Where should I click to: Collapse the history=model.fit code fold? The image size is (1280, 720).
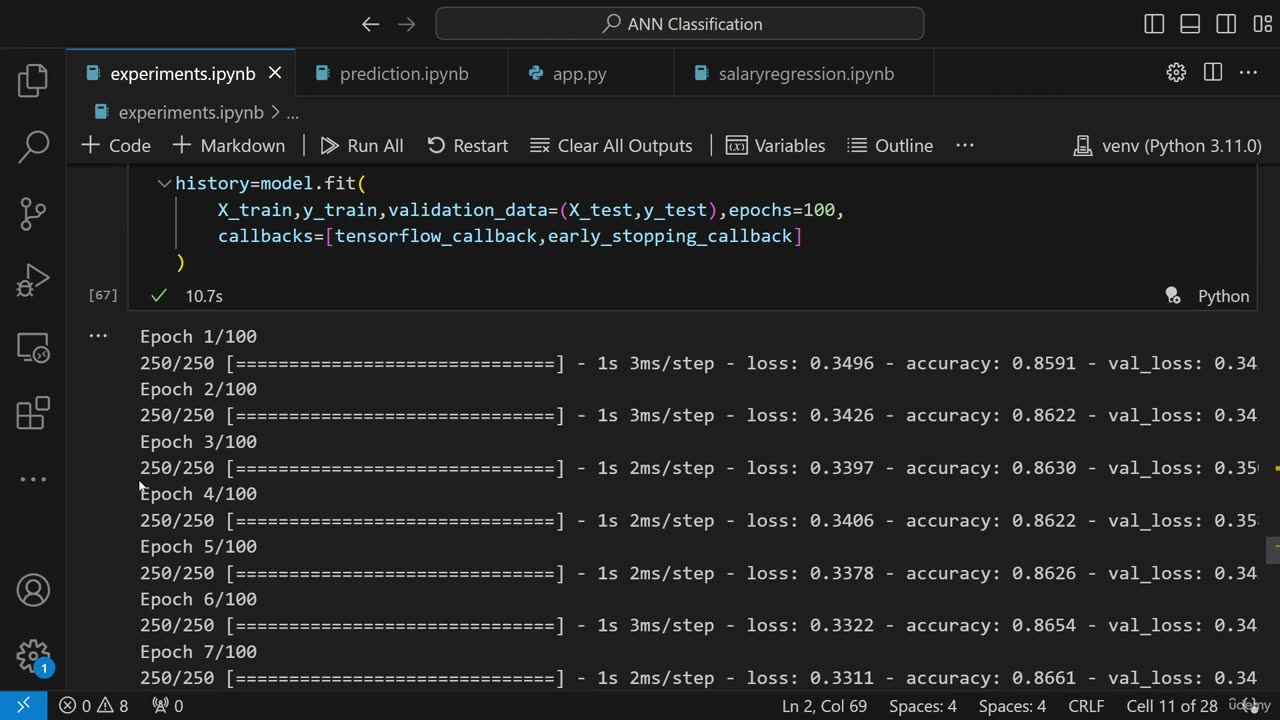pyautogui.click(x=164, y=183)
